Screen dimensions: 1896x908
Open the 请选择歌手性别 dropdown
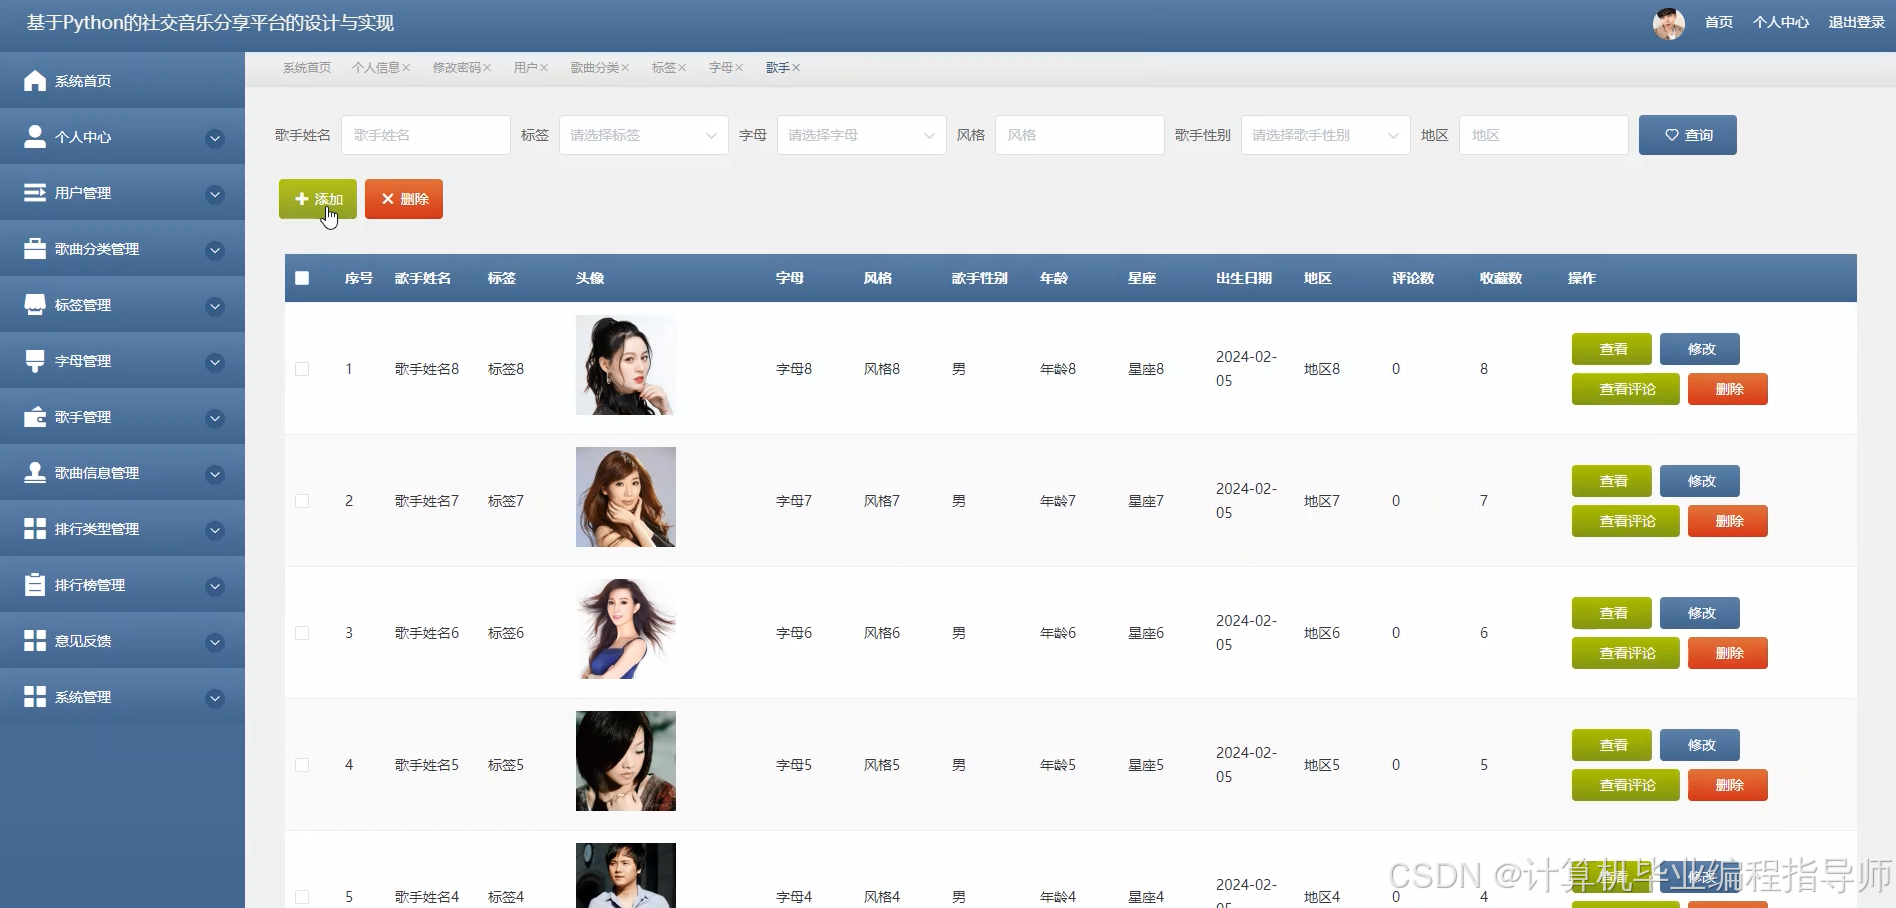[x=1325, y=135]
